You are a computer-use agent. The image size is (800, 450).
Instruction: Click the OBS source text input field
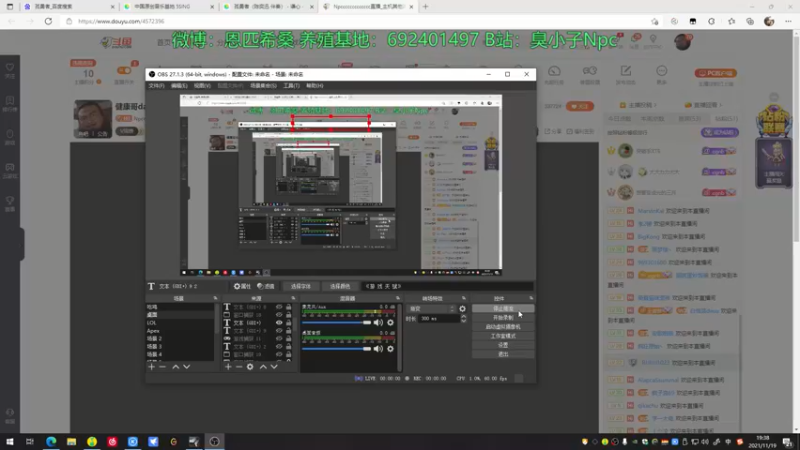(x=447, y=286)
